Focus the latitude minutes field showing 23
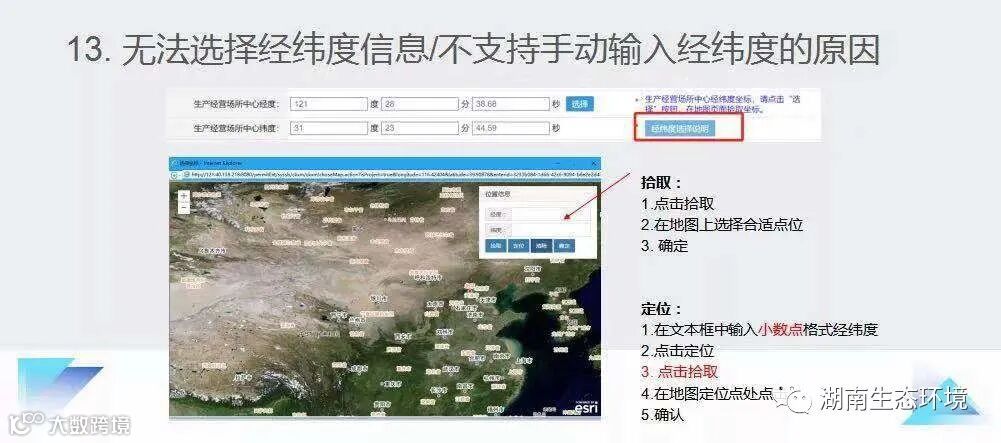The width and height of the screenshot is (1001, 443). (420, 128)
